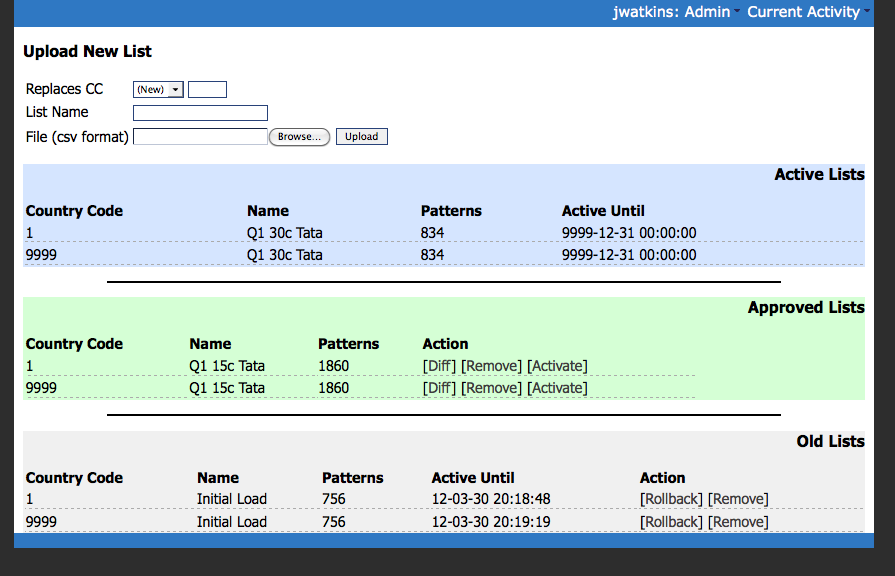
Task: Rollback Initial Load for country code 9999
Action: point(671,522)
